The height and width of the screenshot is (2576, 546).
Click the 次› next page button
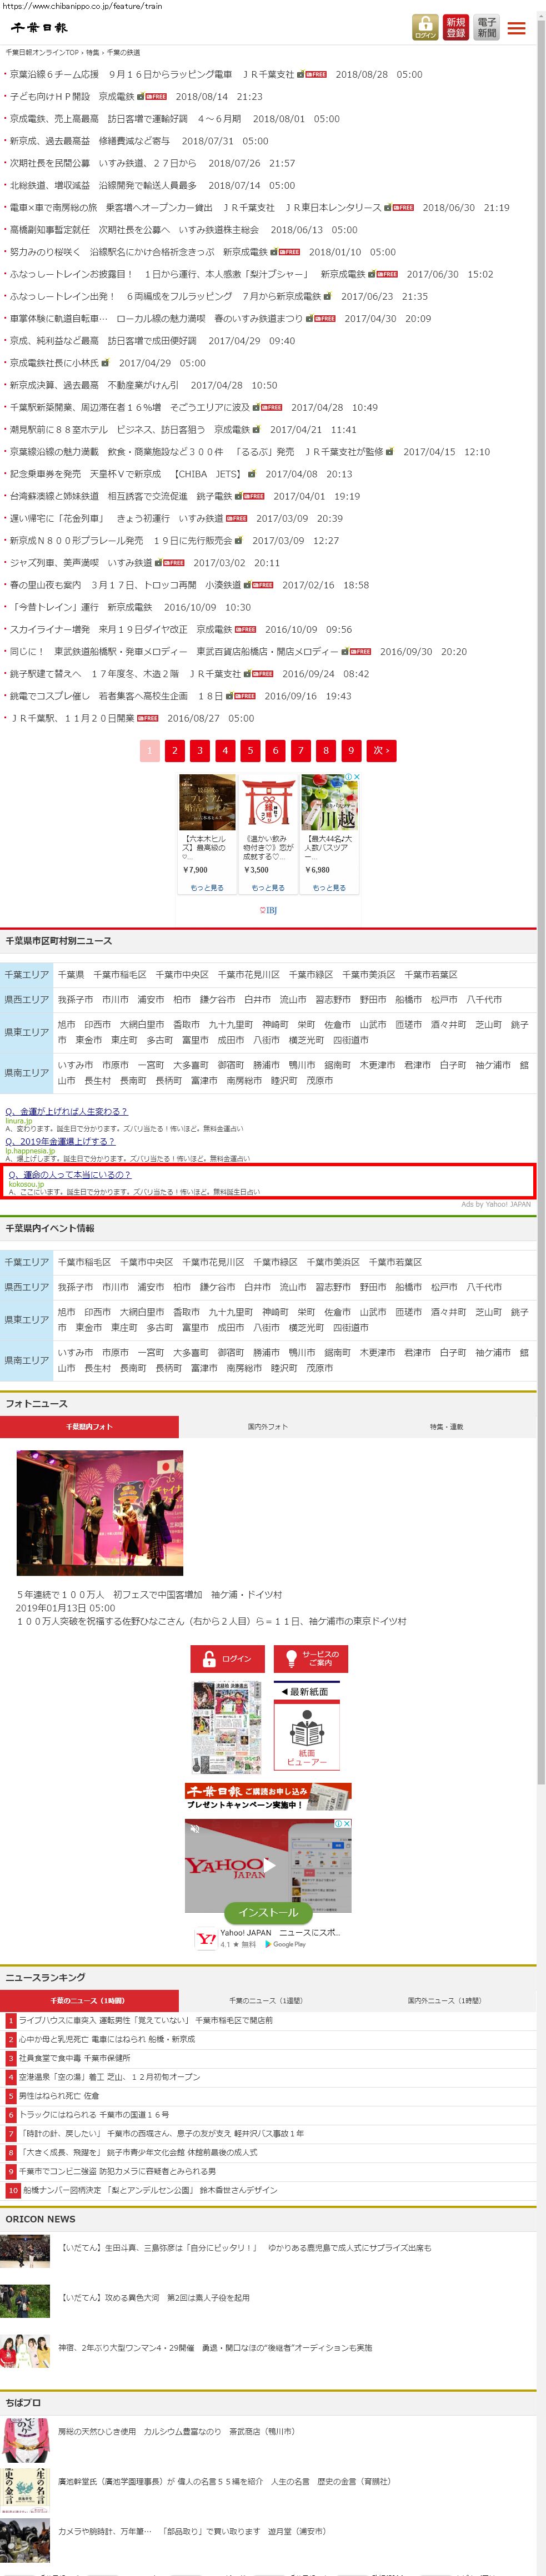(x=380, y=750)
